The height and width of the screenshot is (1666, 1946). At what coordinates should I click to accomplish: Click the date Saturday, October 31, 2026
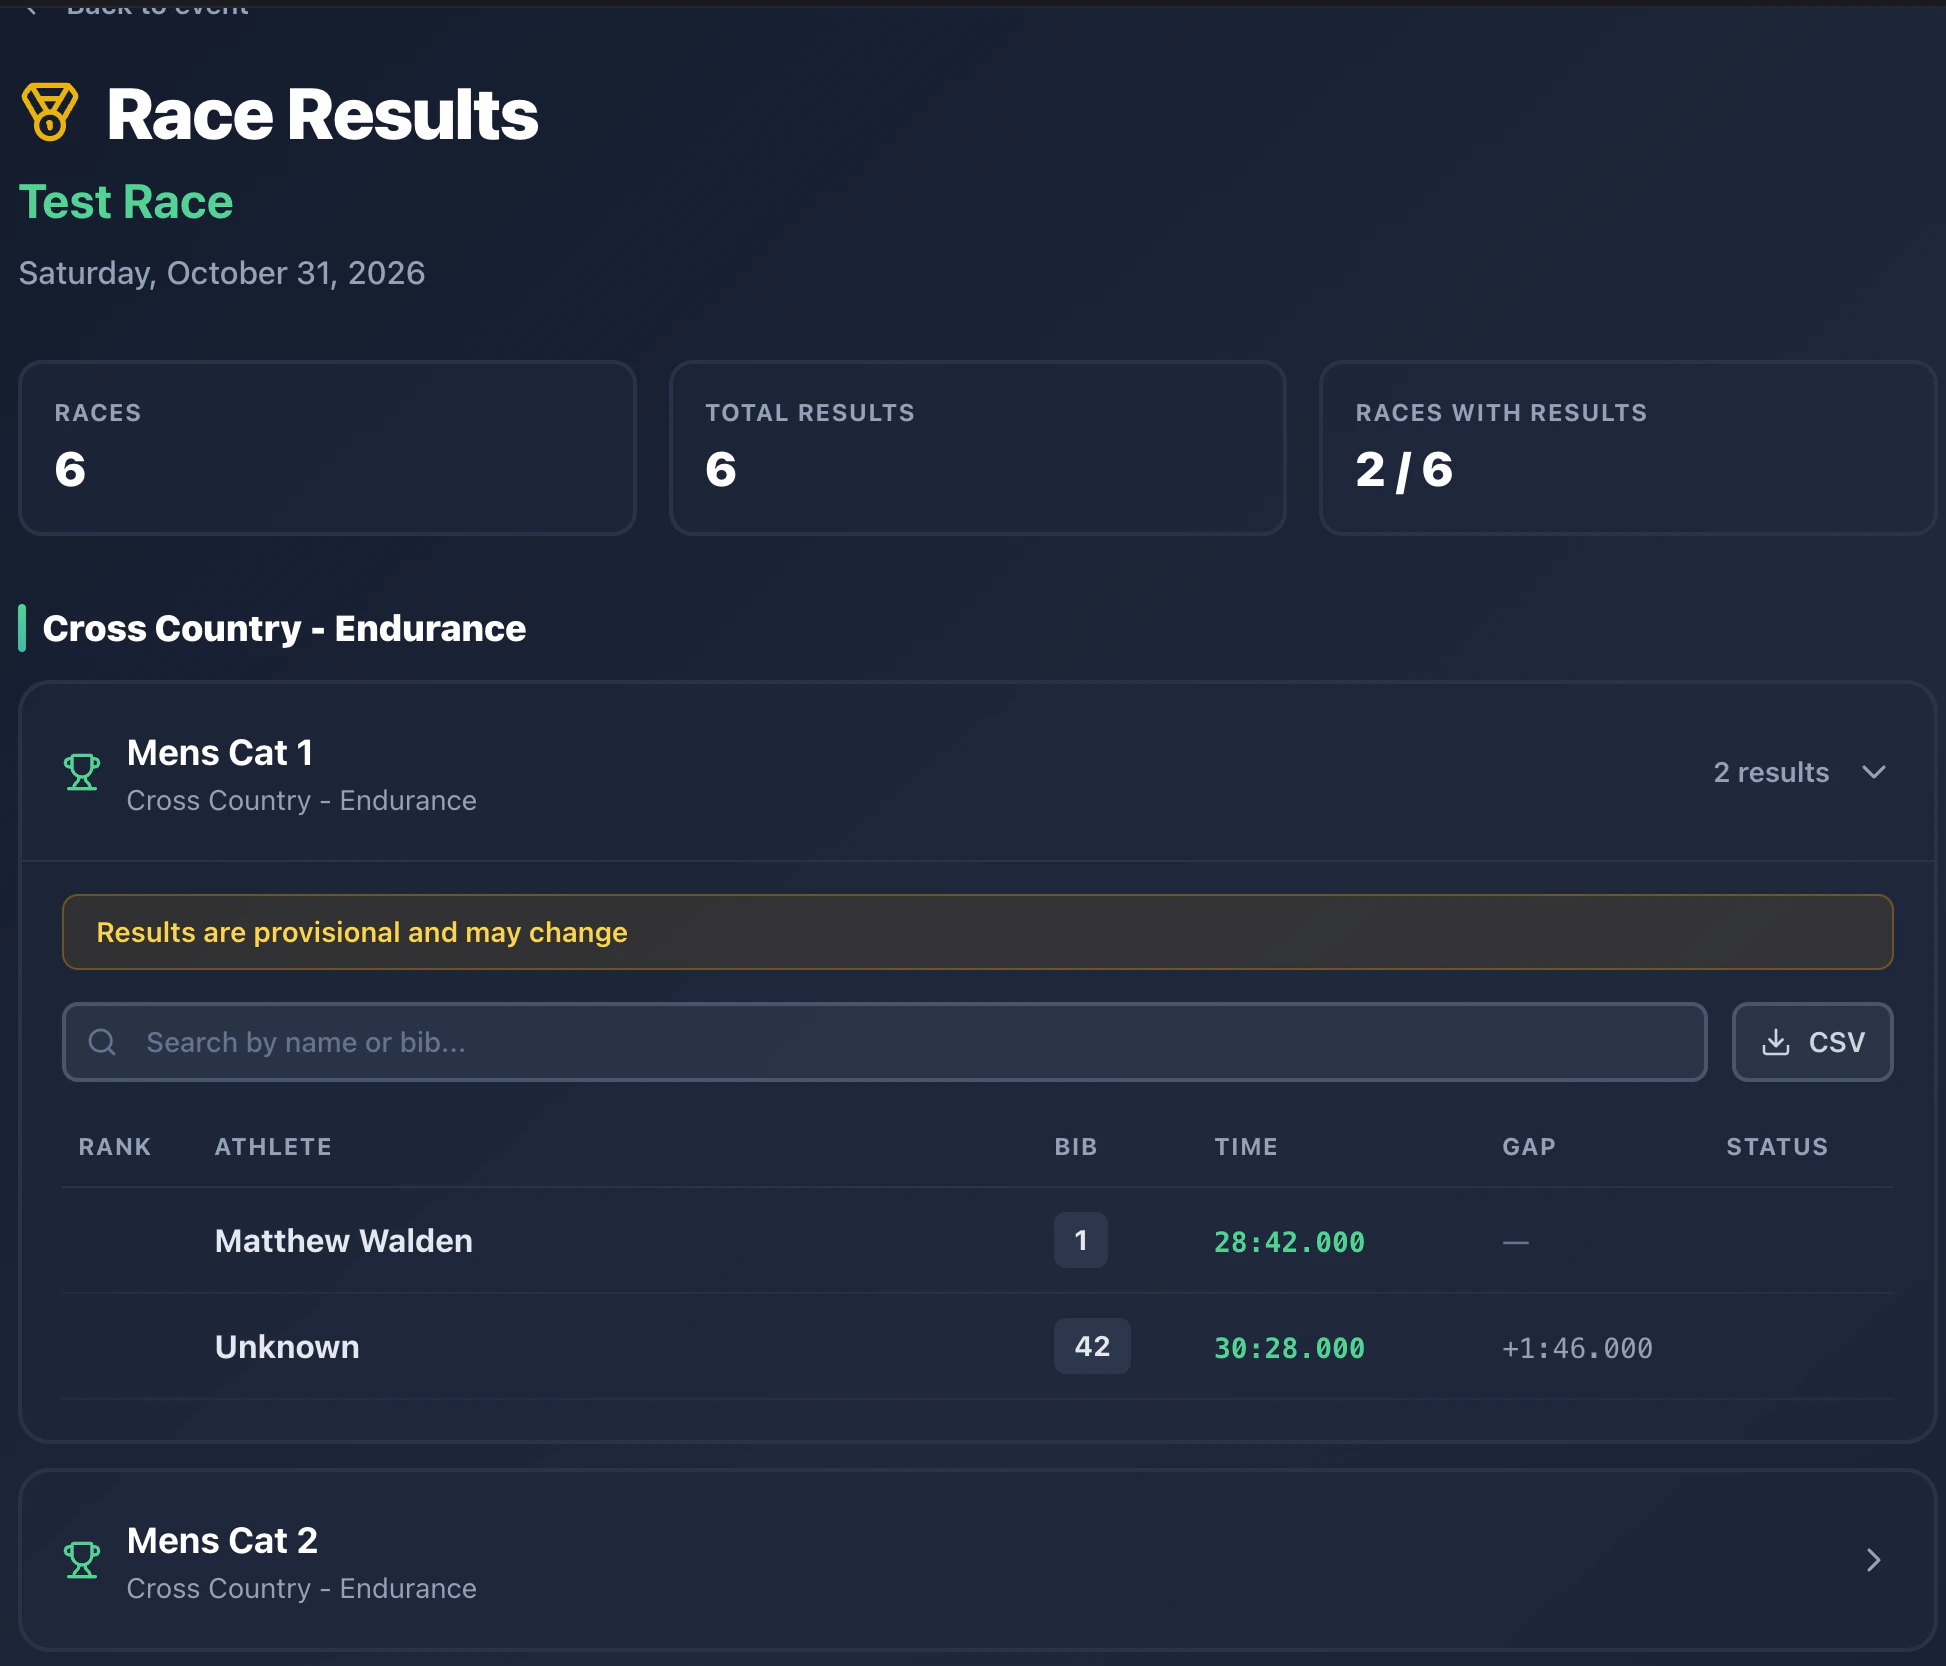(222, 273)
